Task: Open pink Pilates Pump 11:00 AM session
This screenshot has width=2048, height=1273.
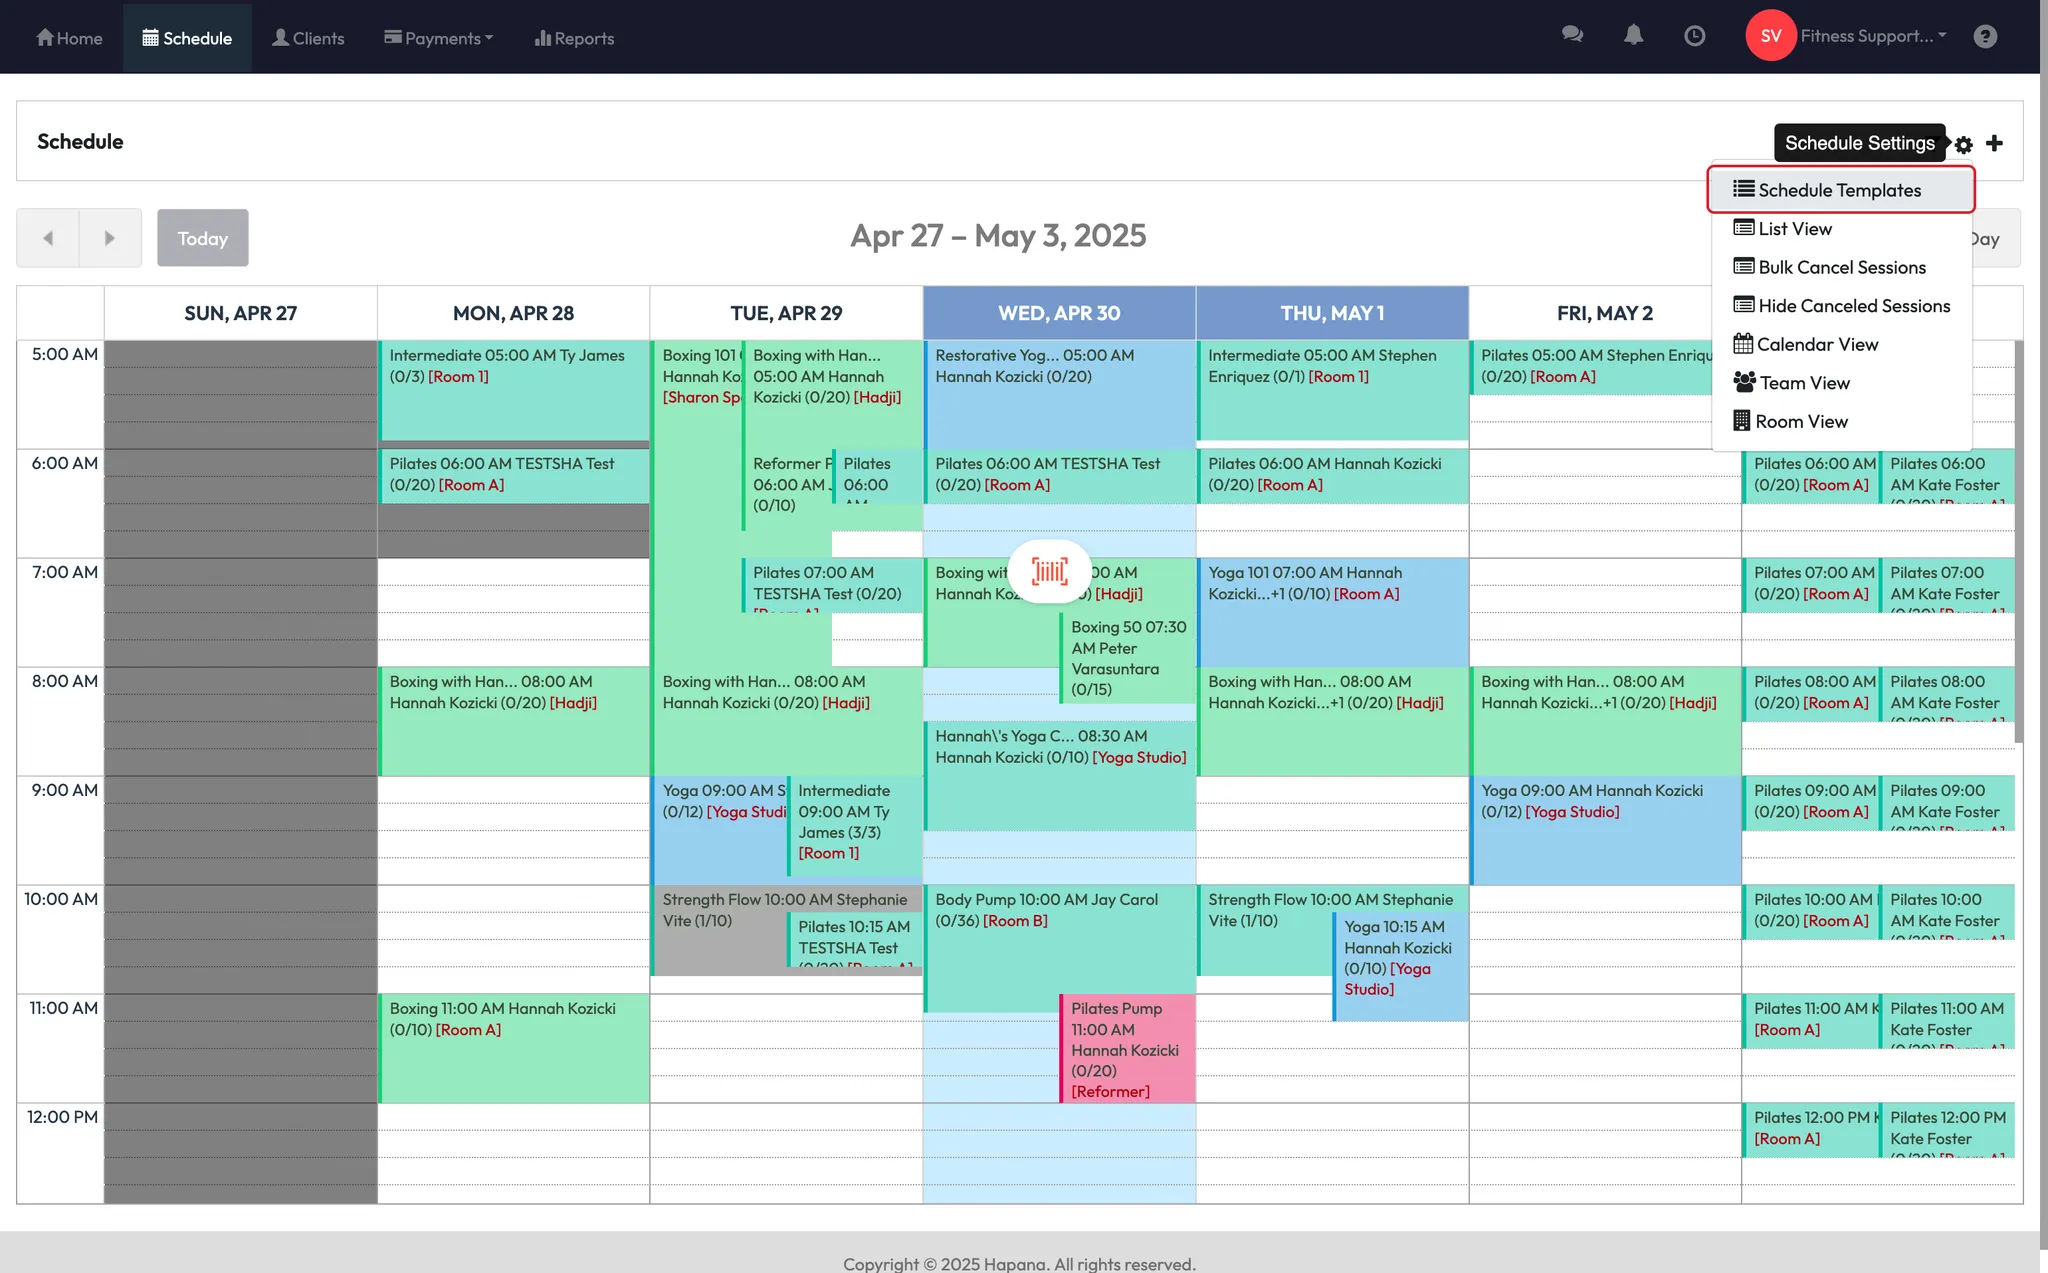Action: 1127,1048
